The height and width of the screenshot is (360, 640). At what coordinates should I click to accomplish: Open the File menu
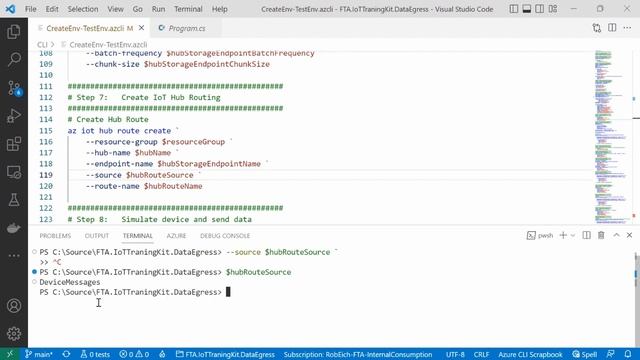31,9
